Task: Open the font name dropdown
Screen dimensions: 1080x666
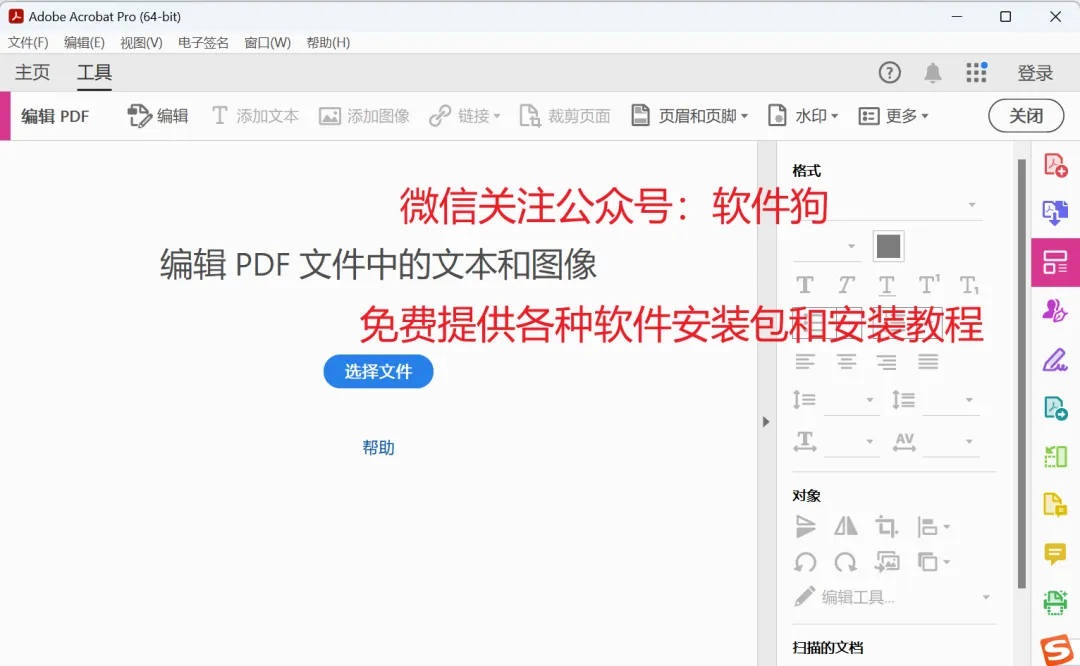Action: [887, 205]
